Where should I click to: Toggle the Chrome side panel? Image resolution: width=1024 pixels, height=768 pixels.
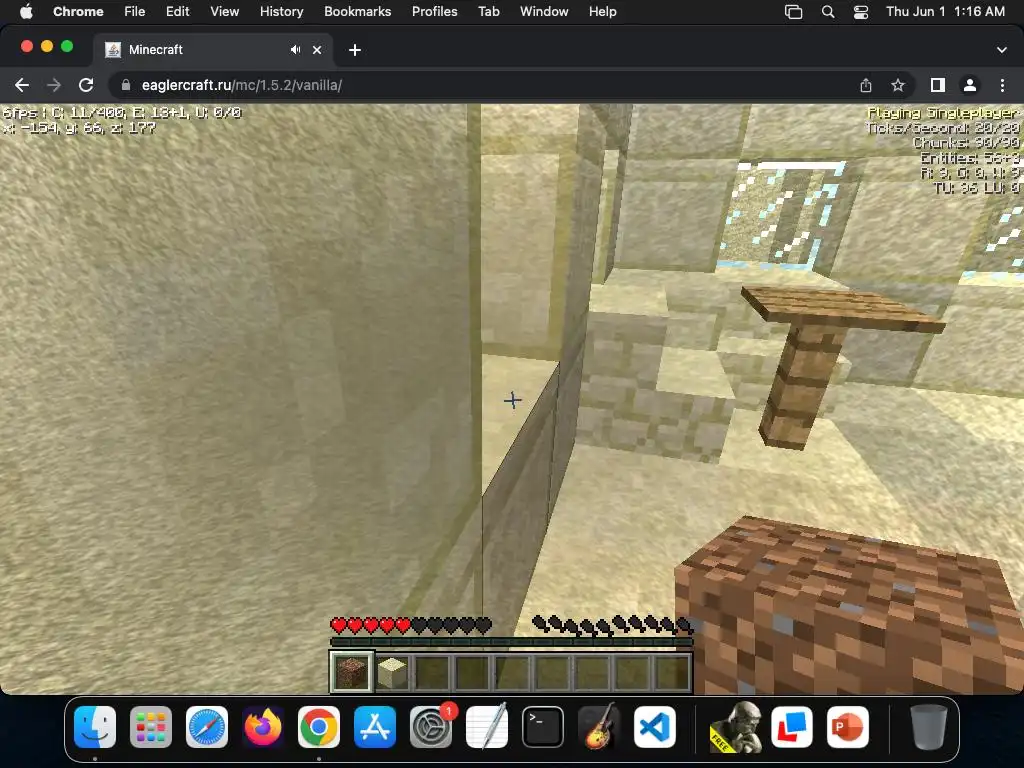938,85
